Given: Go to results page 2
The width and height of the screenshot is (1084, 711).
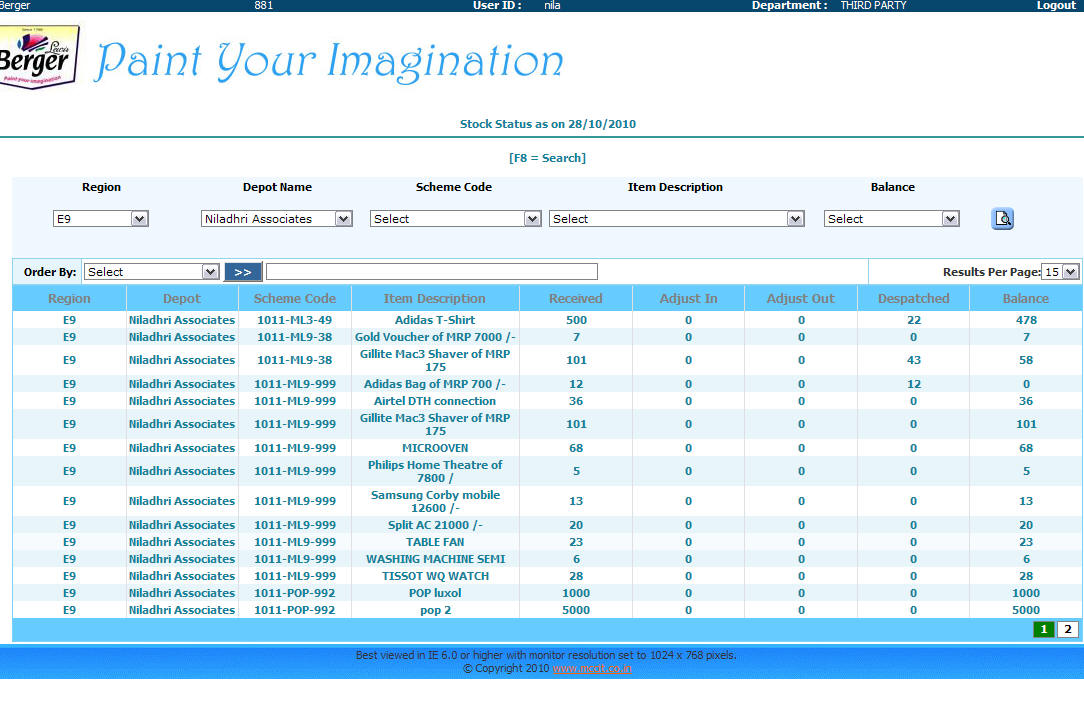Looking at the screenshot, I should pos(1067,629).
